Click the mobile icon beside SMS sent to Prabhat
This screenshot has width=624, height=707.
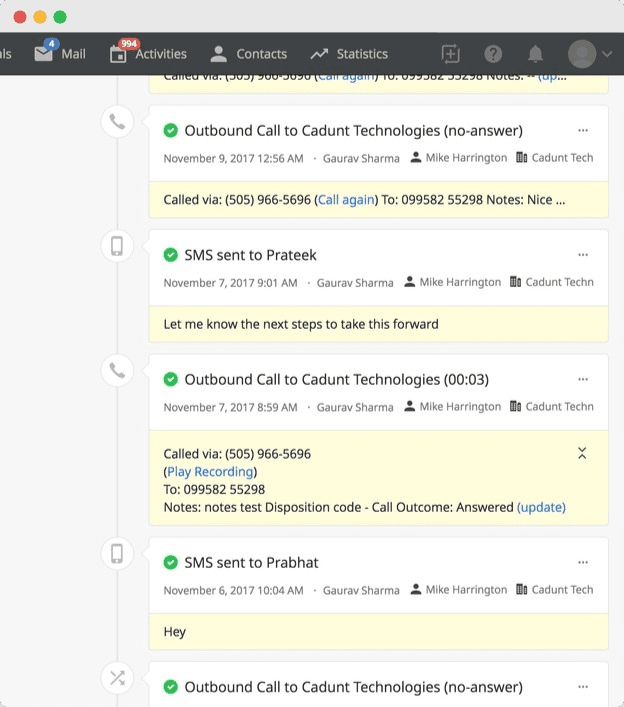[x=117, y=554]
